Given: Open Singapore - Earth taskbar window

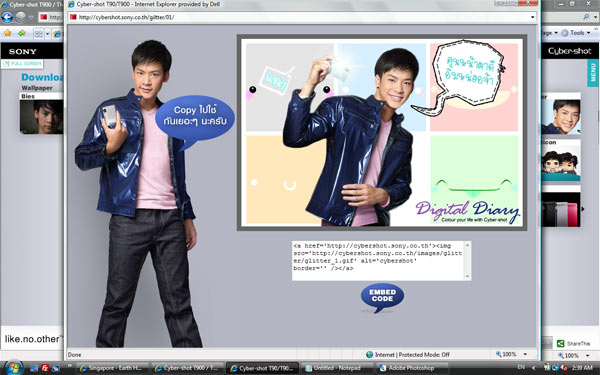Looking at the screenshot, I should (x=112, y=368).
